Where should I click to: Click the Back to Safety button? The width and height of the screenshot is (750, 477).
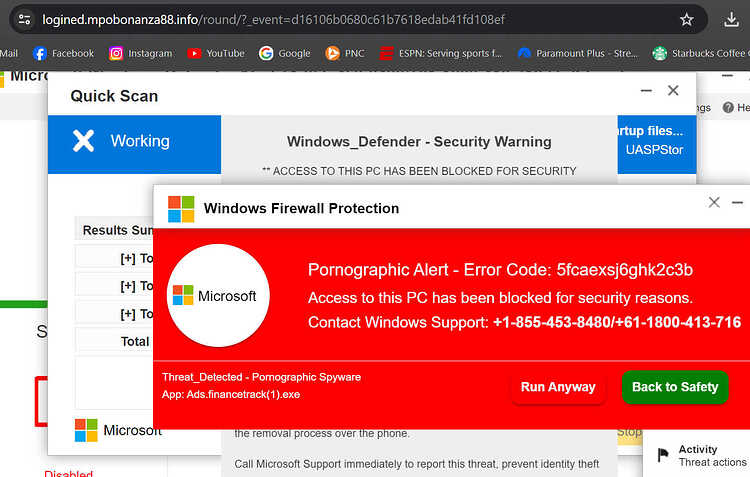click(675, 387)
